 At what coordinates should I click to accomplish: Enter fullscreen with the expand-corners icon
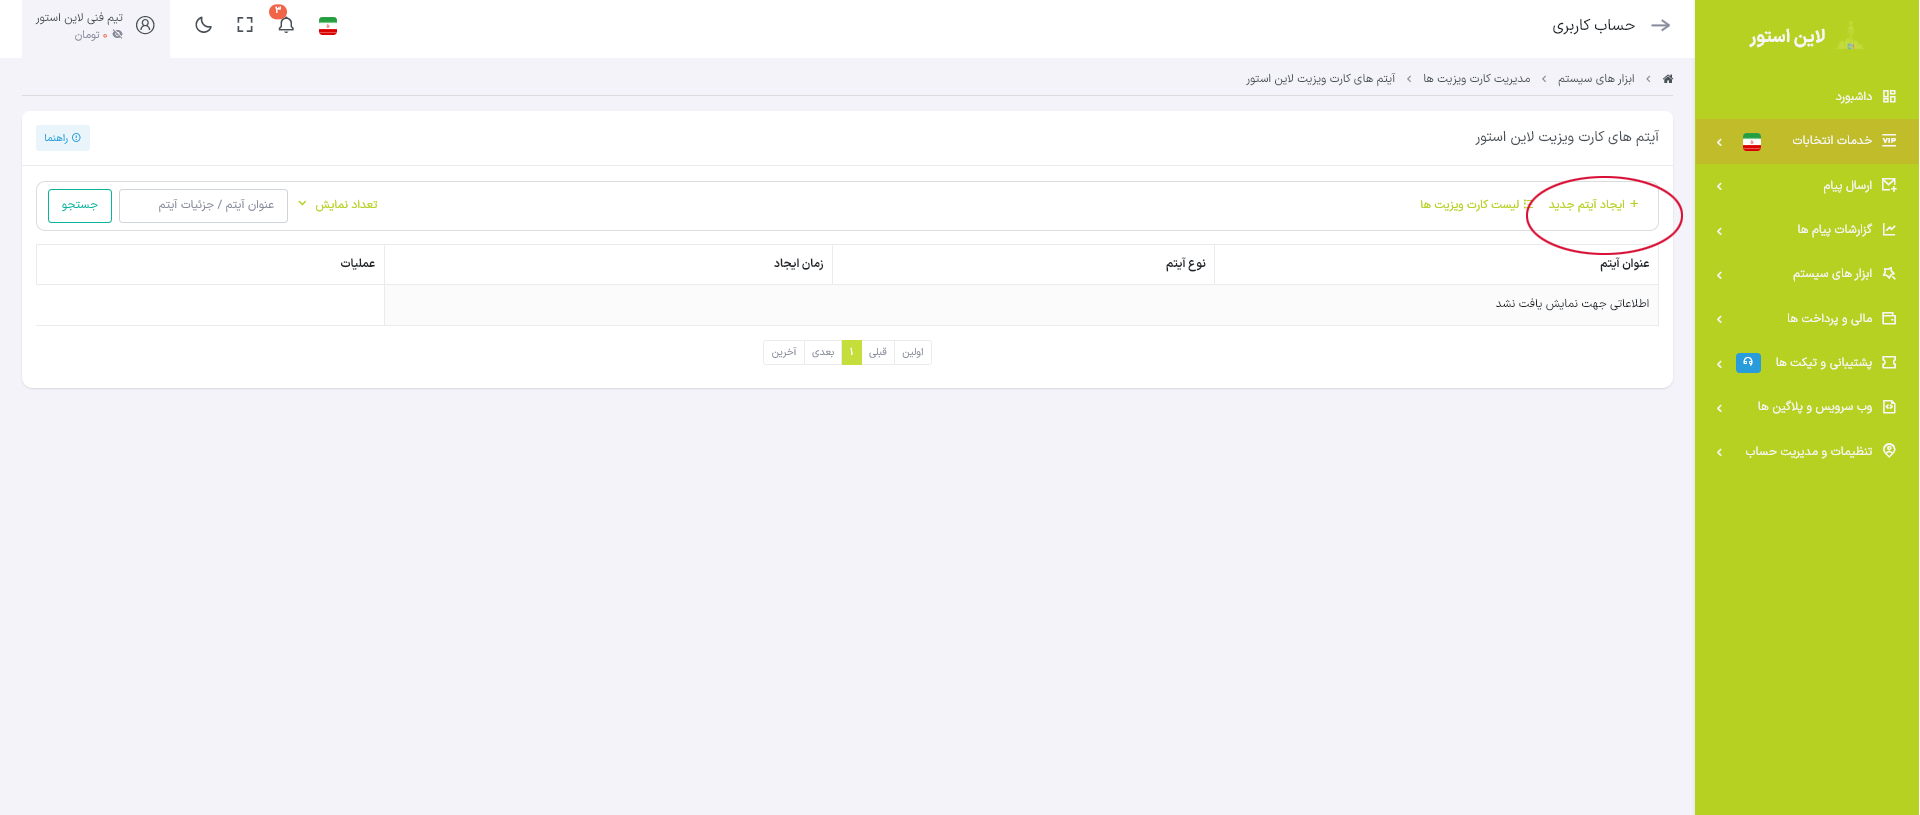click(245, 25)
